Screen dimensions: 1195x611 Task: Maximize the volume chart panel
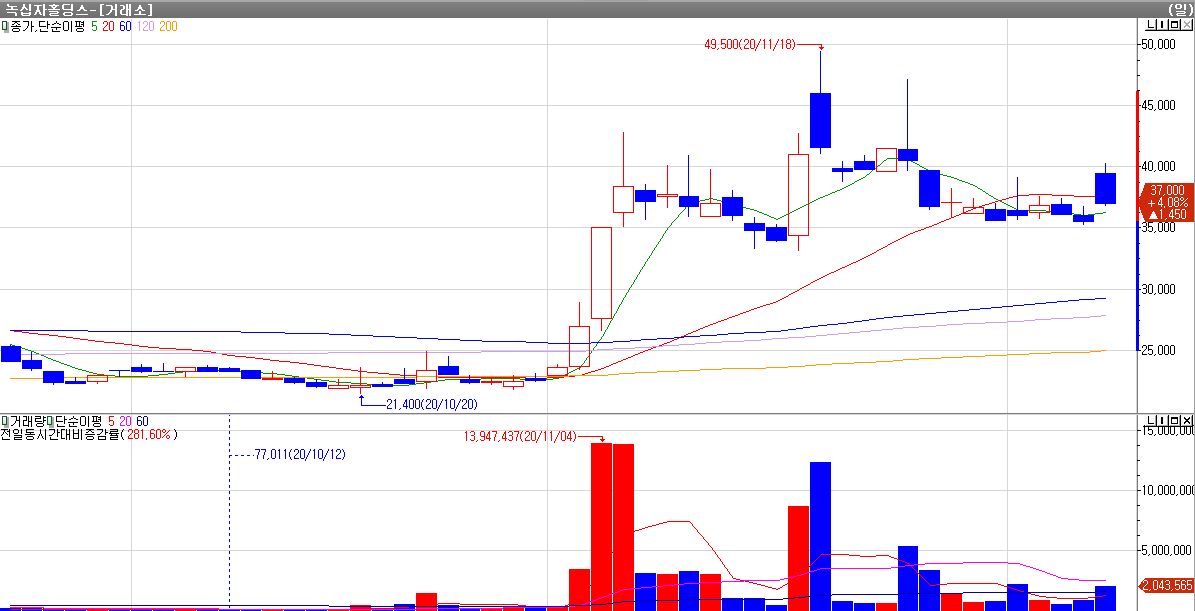tap(1174, 420)
